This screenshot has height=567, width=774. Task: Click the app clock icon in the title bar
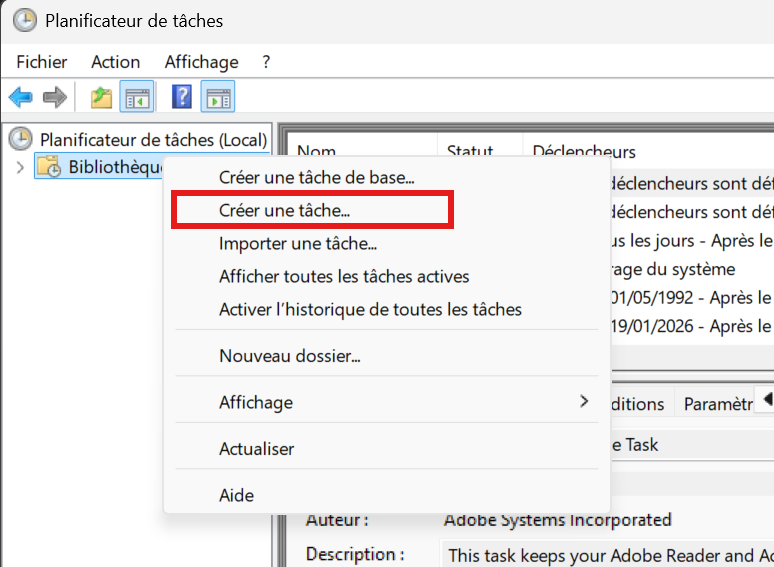[x=25, y=21]
